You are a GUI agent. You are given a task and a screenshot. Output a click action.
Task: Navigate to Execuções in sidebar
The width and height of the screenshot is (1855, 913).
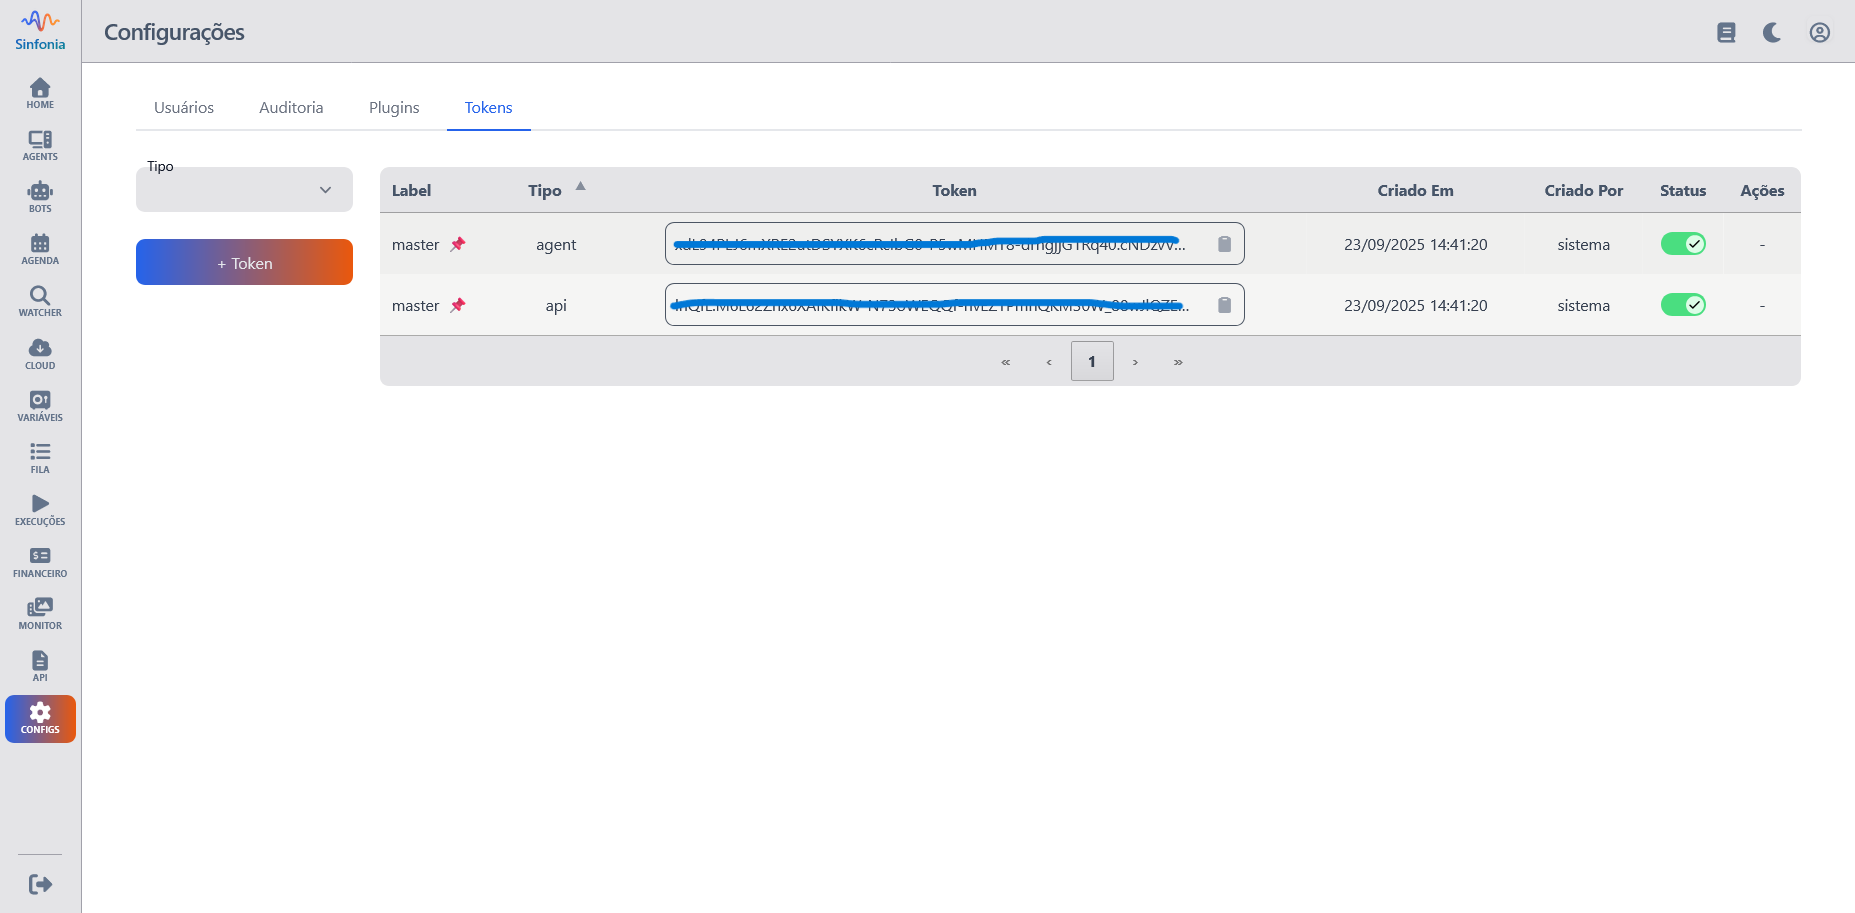pos(40,509)
